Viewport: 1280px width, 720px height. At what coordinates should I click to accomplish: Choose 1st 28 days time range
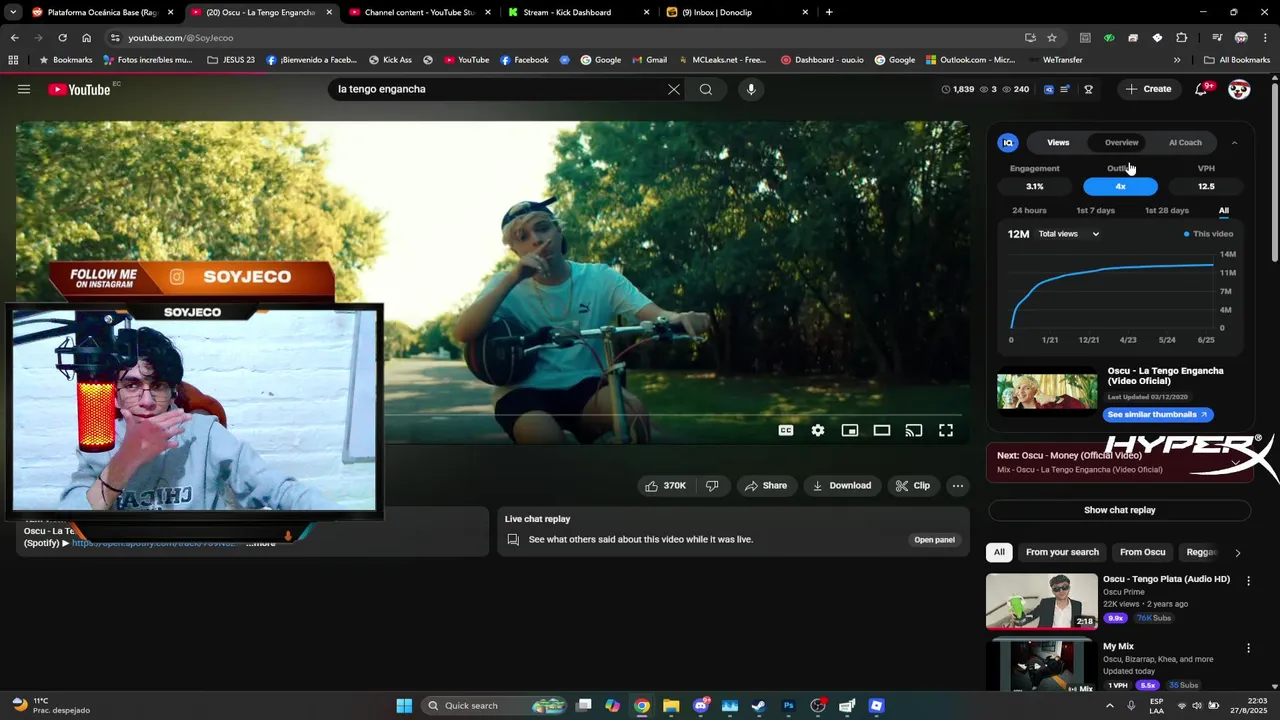pyautogui.click(x=1166, y=211)
